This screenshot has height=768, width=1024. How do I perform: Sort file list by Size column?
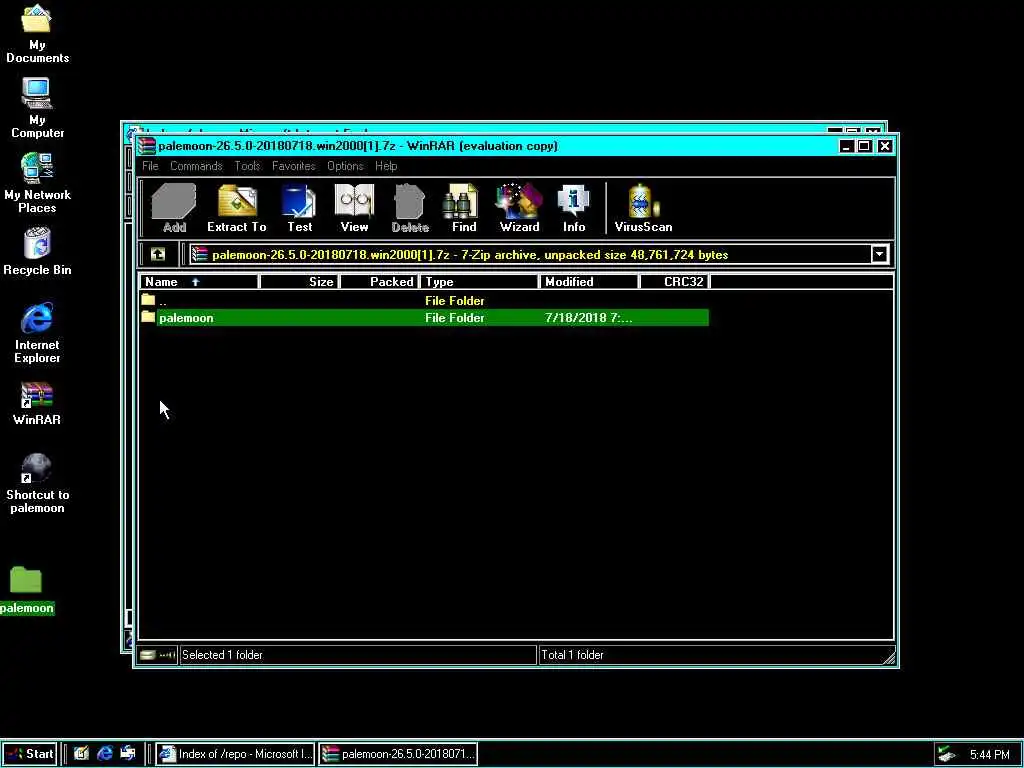tap(299, 282)
